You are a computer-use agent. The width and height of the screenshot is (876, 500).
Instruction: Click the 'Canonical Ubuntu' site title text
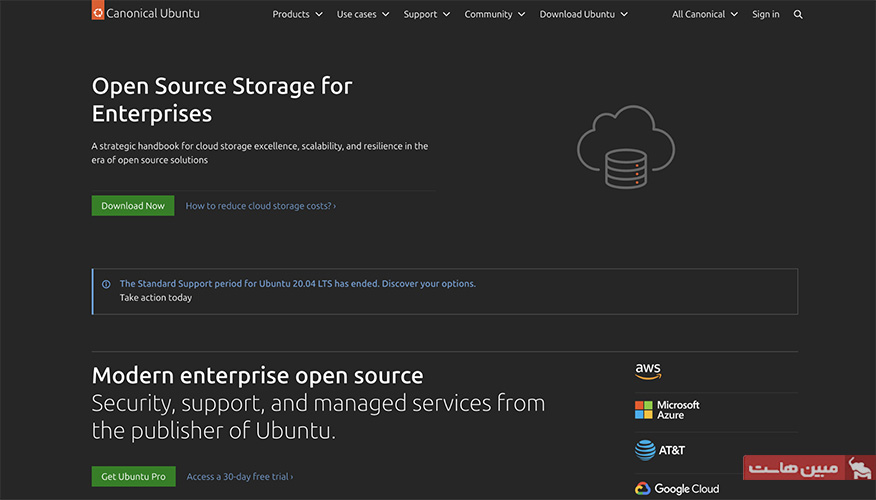[153, 13]
